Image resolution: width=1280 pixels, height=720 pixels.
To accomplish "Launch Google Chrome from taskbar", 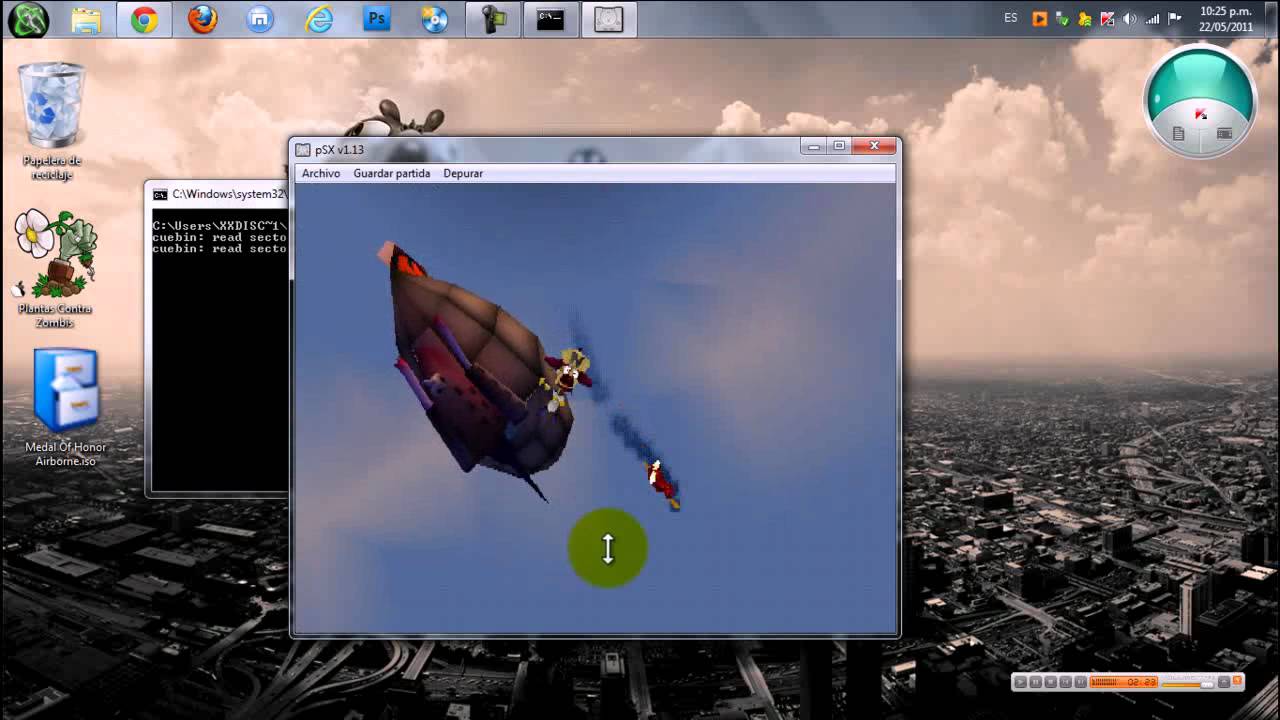I will tap(144, 19).
